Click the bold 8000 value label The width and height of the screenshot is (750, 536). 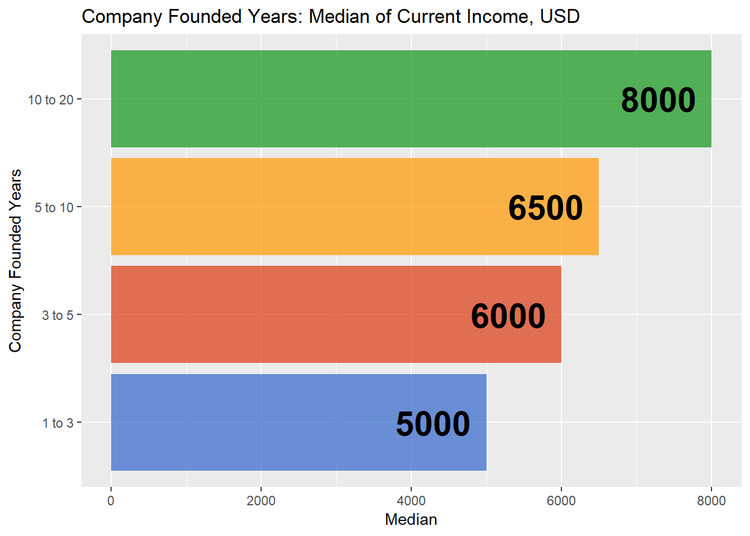[x=657, y=101]
